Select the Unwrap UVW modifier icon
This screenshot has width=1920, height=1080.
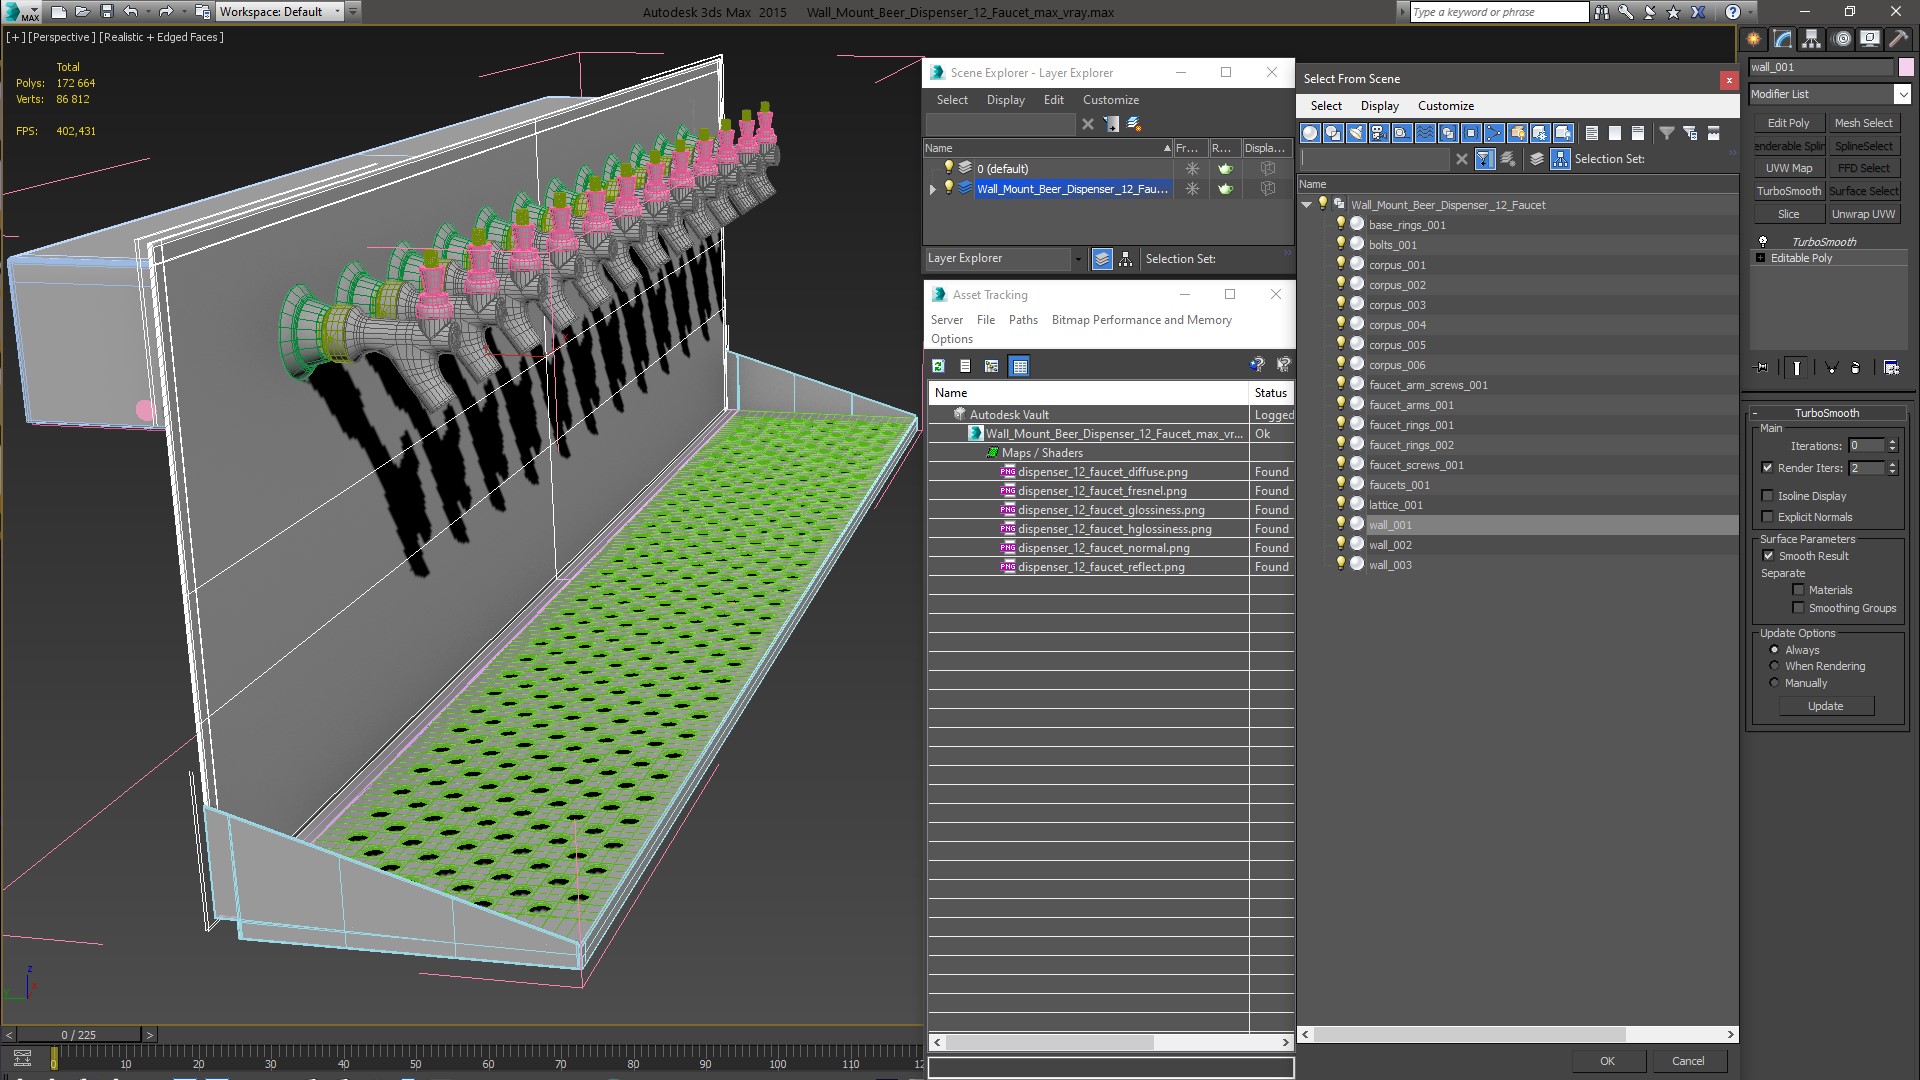point(1863,214)
